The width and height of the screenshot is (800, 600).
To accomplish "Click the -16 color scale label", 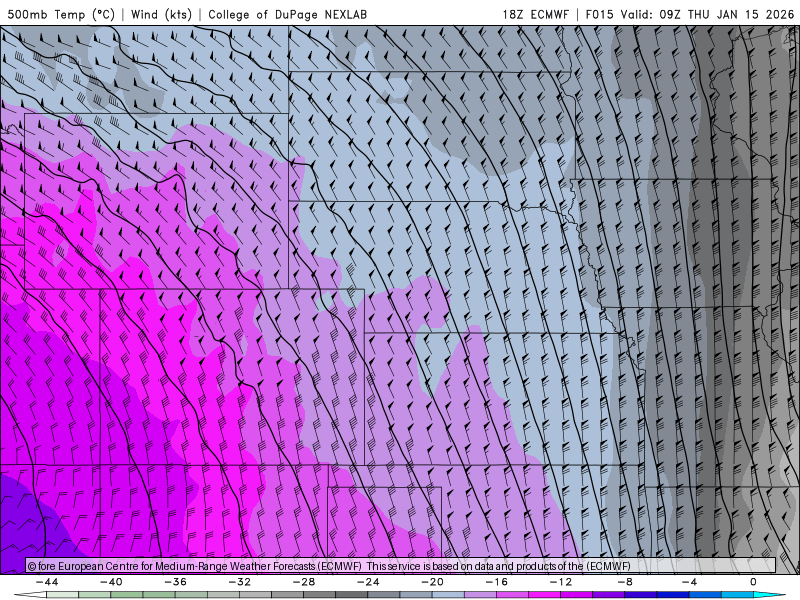I will coord(497,582).
